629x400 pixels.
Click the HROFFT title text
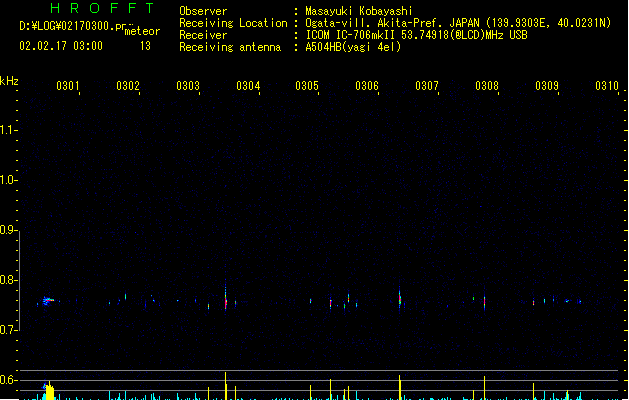click(102, 8)
